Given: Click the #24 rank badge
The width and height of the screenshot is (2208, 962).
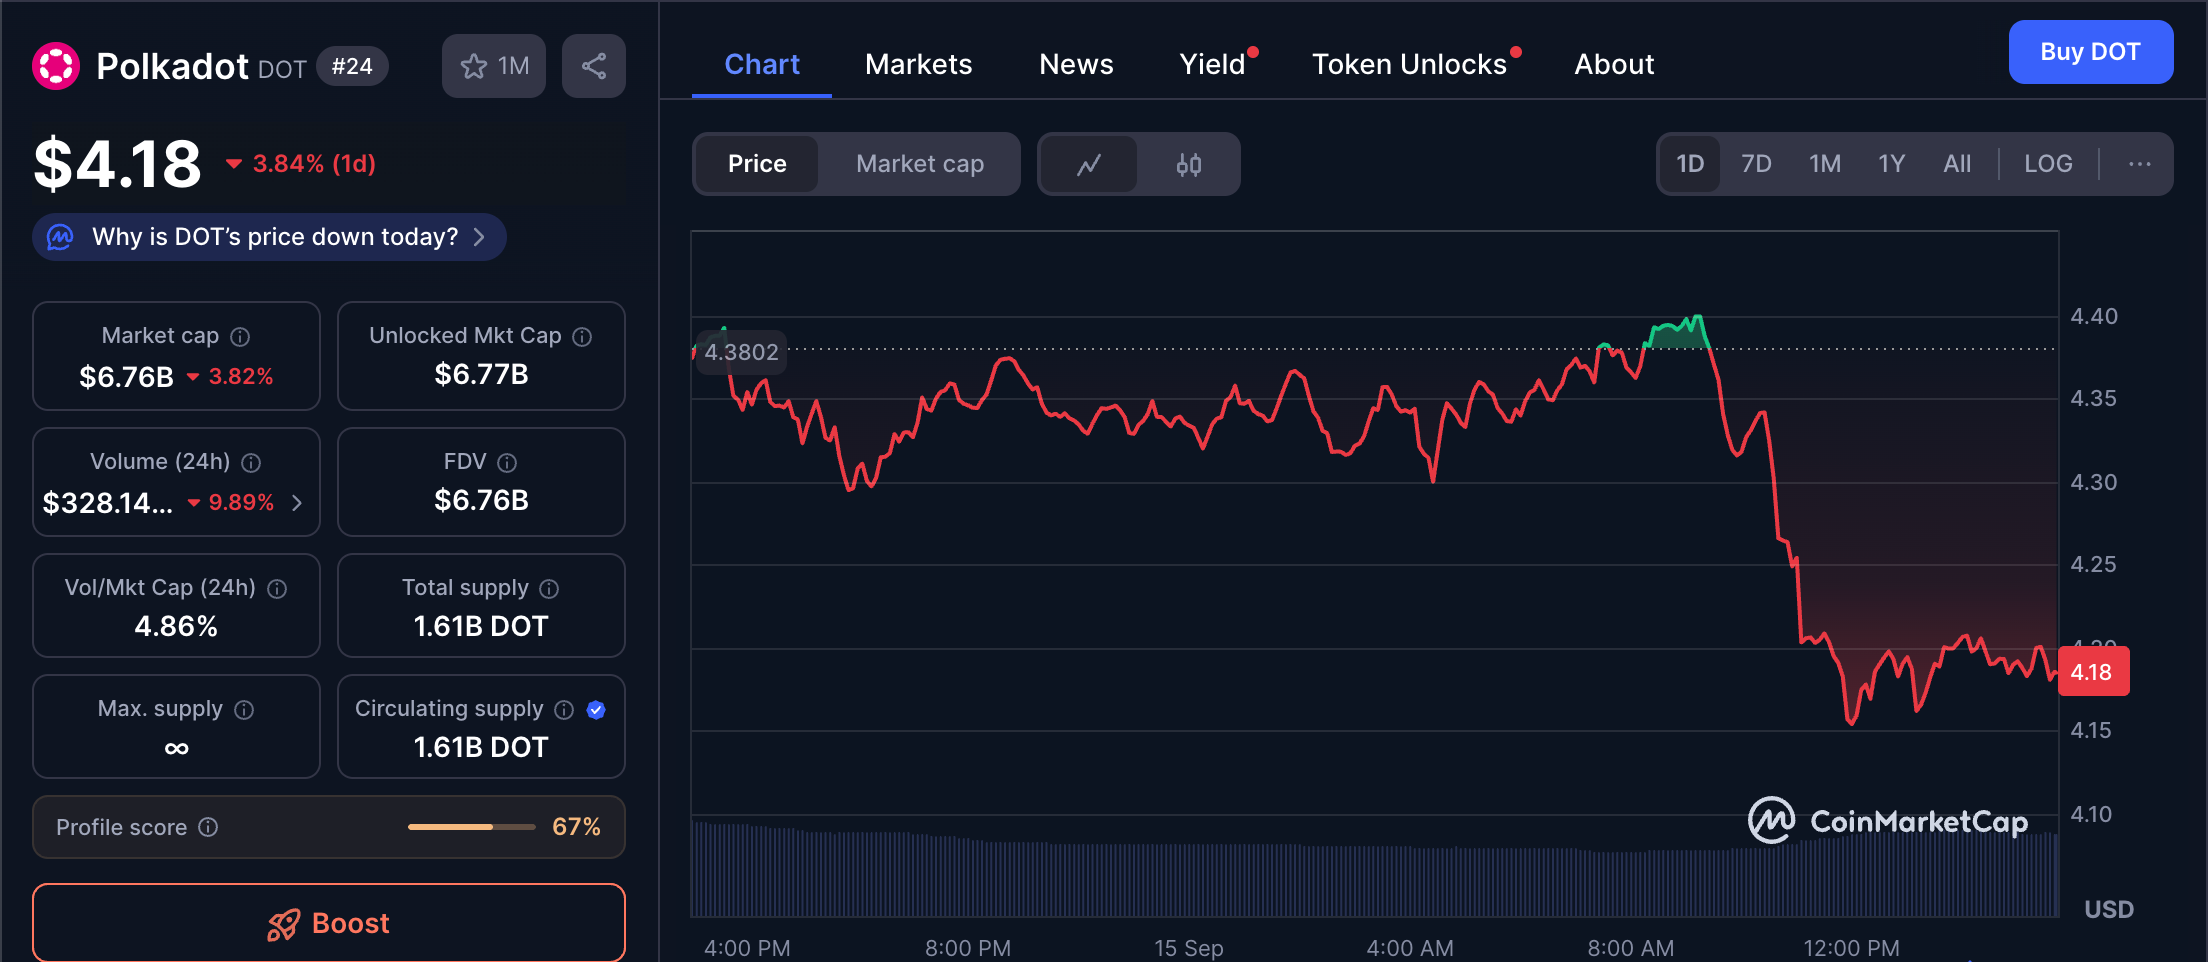Looking at the screenshot, I should tap(352, 66).
